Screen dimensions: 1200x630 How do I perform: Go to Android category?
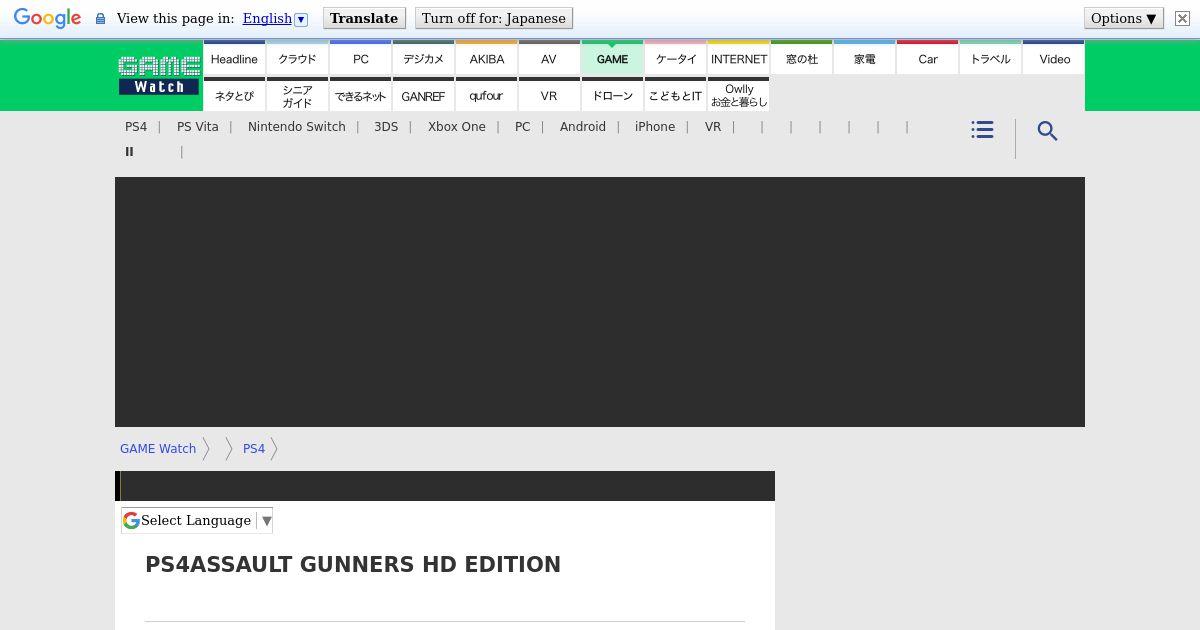[583, 127]
